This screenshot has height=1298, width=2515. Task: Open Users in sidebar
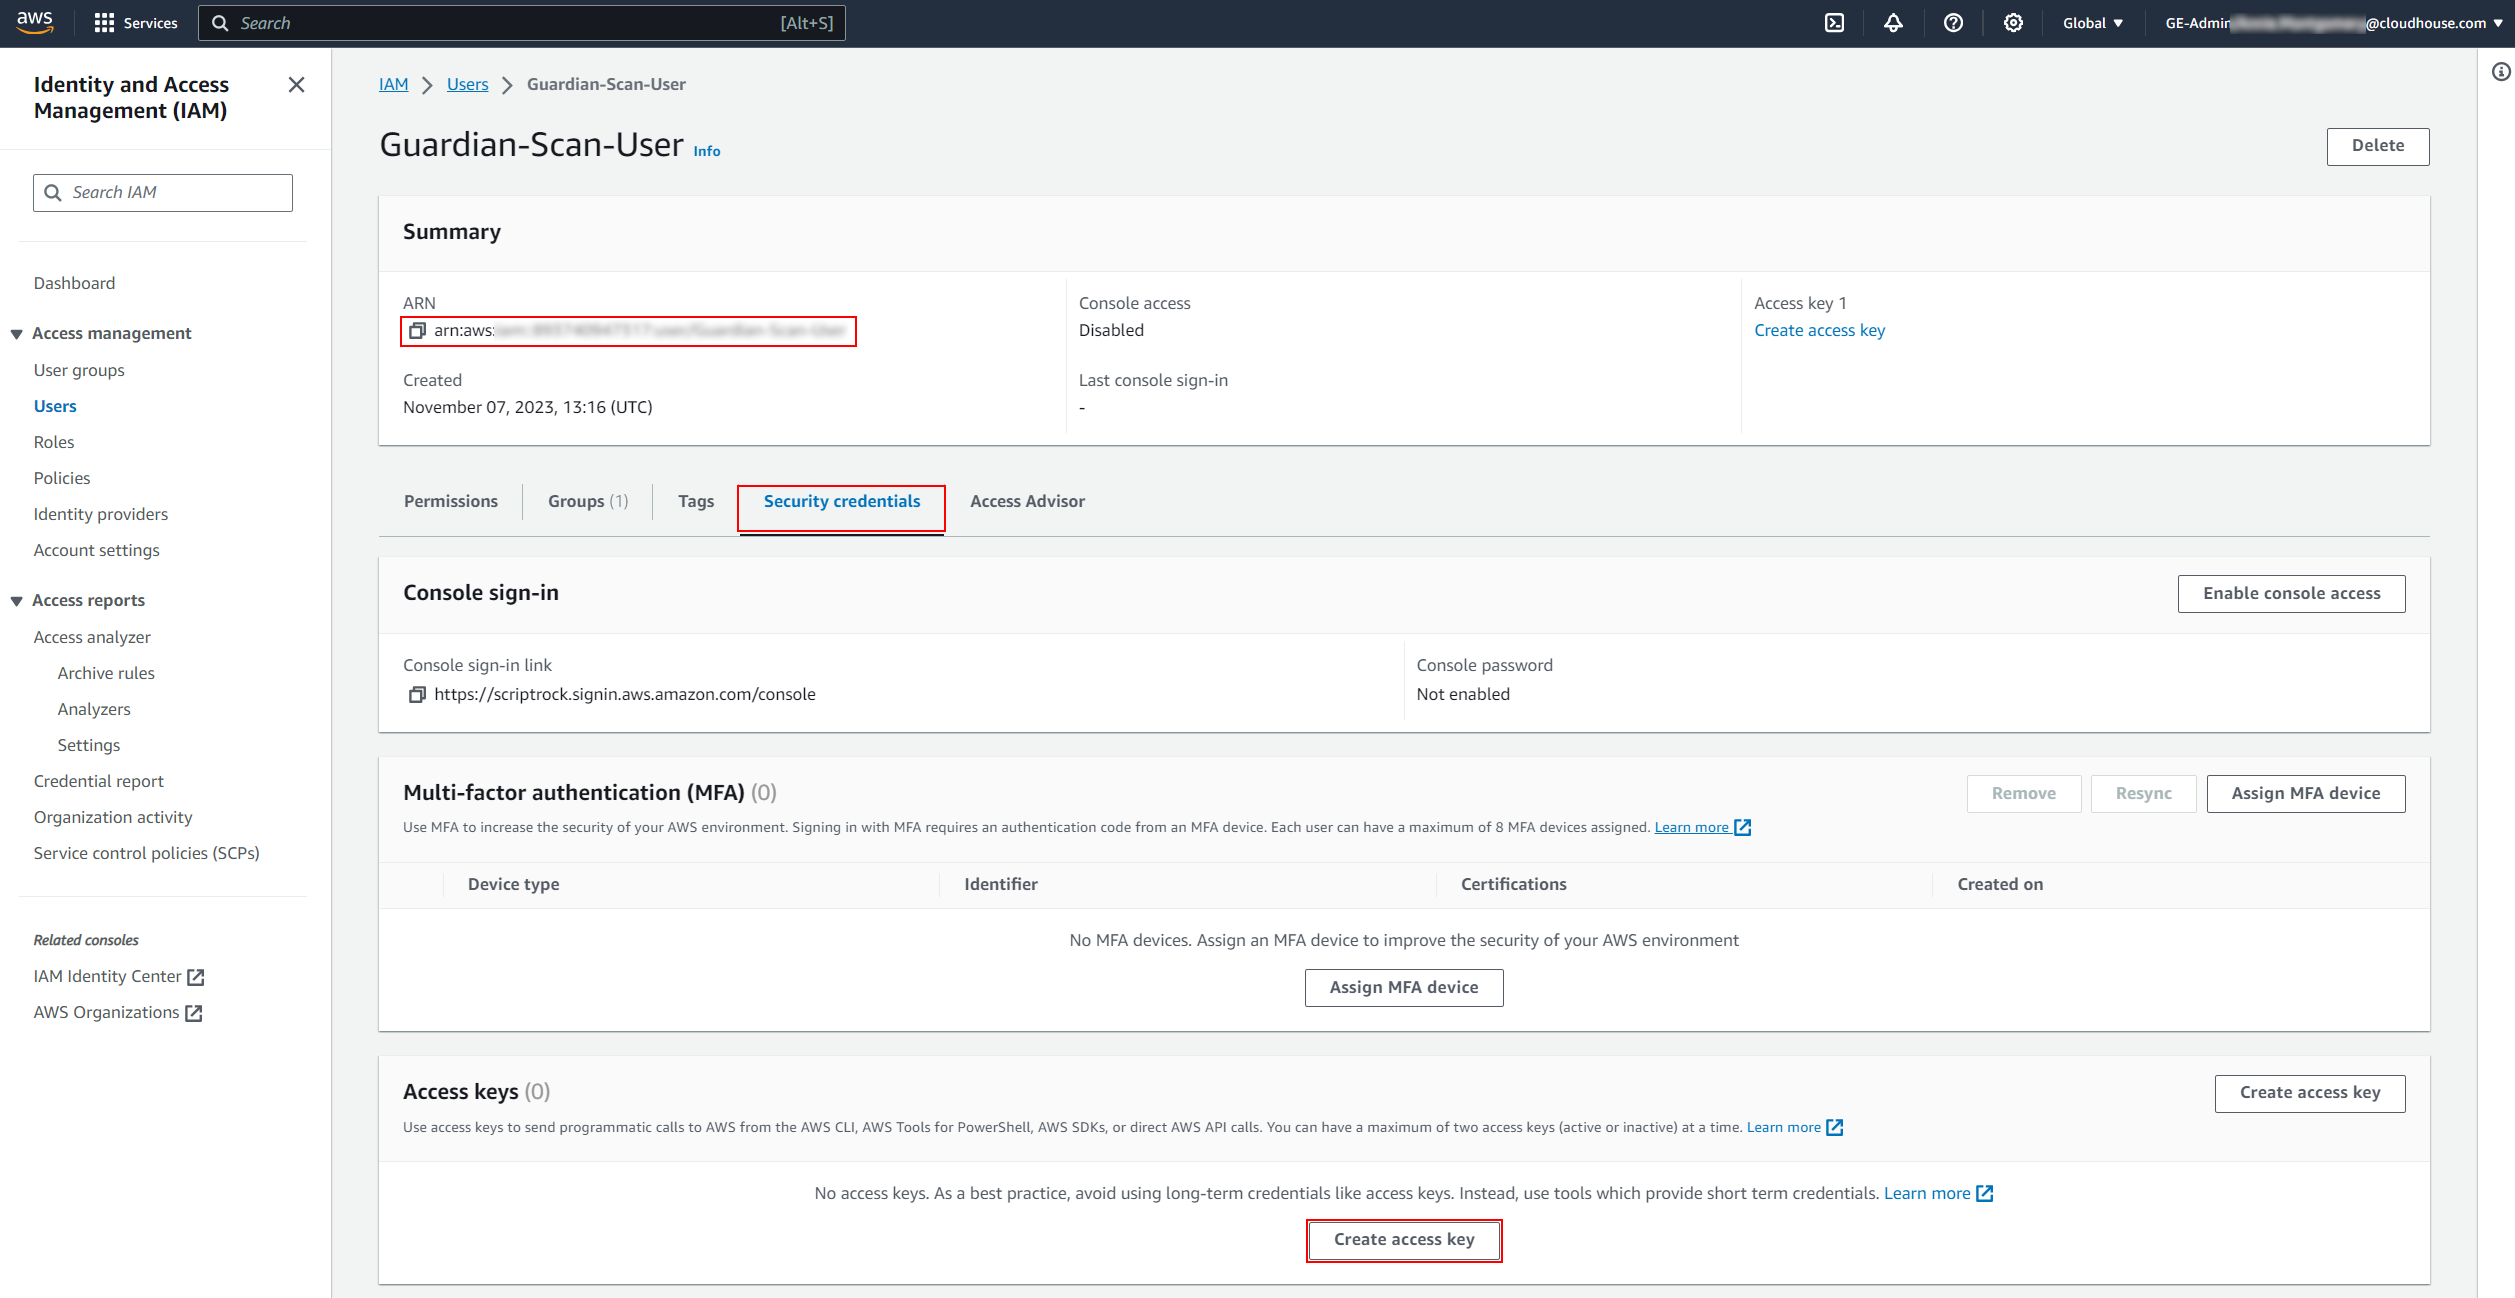[x=55, y=406]
